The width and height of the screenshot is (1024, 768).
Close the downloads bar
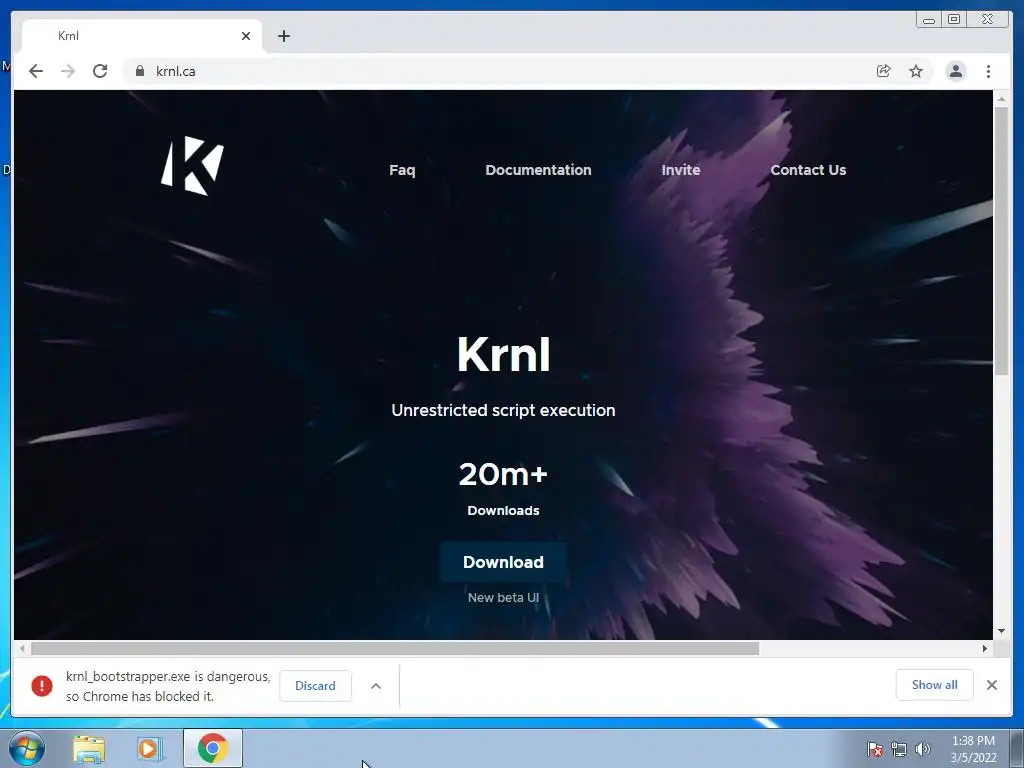[x=991, y=685]
